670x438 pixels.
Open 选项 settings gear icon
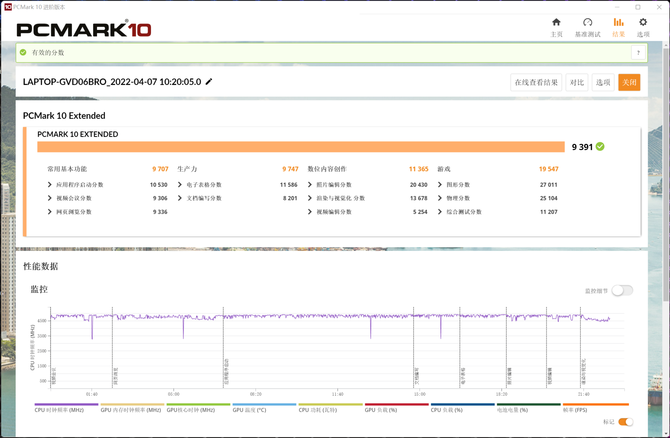(643, 22)
